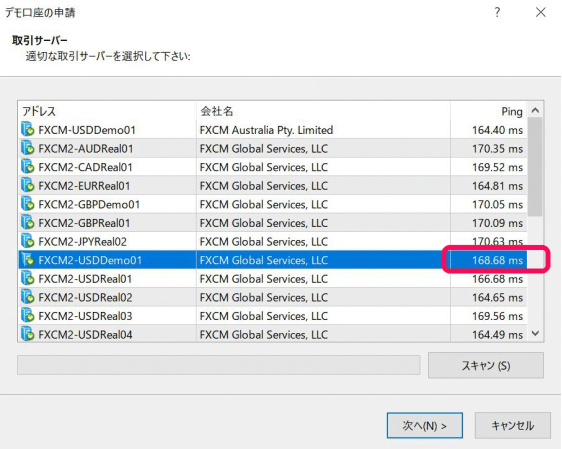Select the FXCM2-GBPReal01 server row
The height and width of the screenshot is (449, 562).
coord(273,223)
